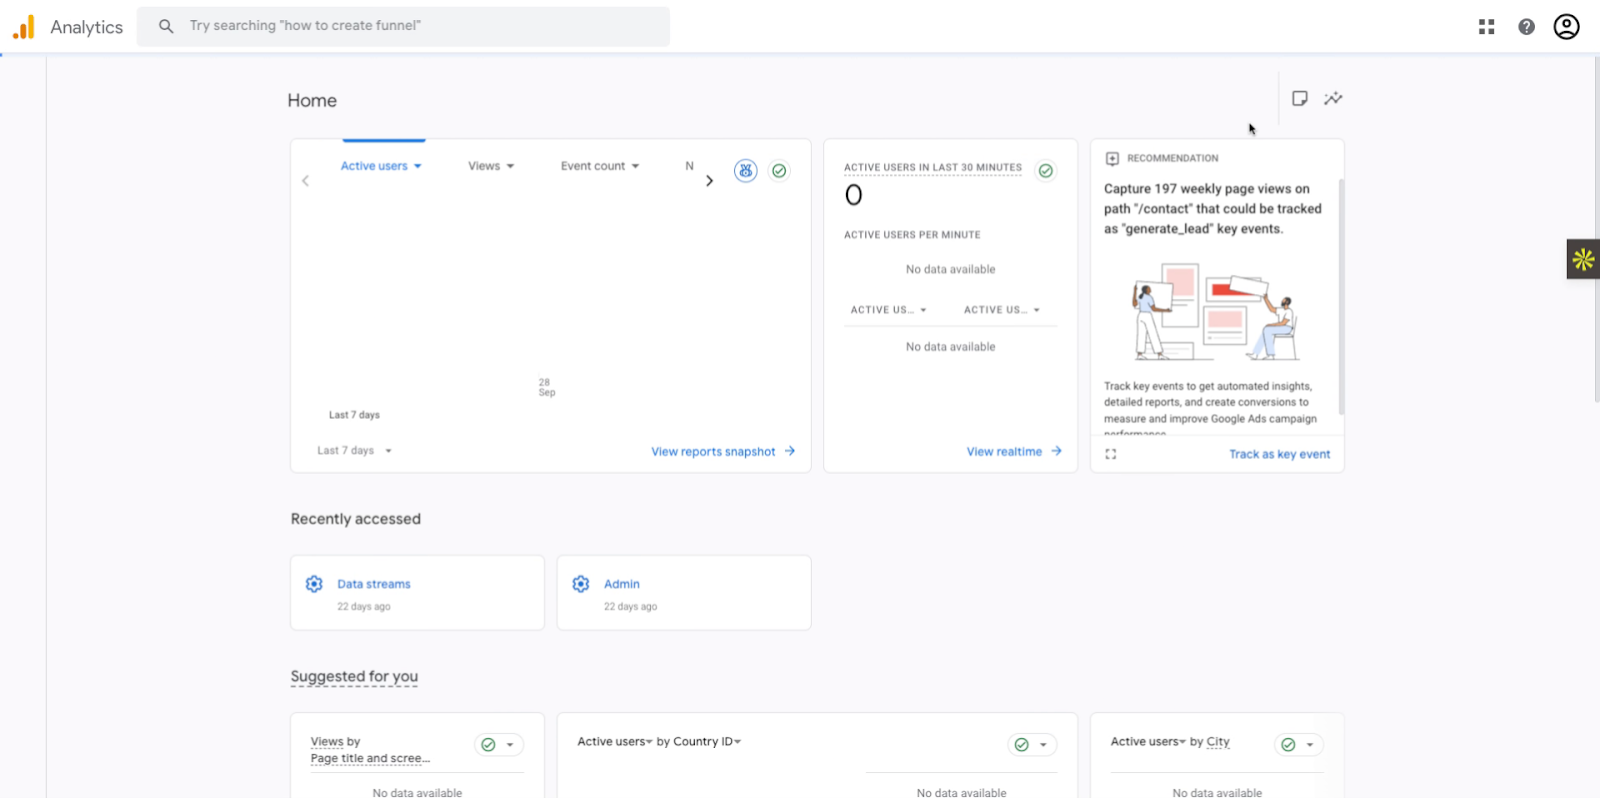Image resolution: width=1600 pixels, height=798 pixels.
Task: Open the Google apps grid icon
Action: tap(1486, 27)
